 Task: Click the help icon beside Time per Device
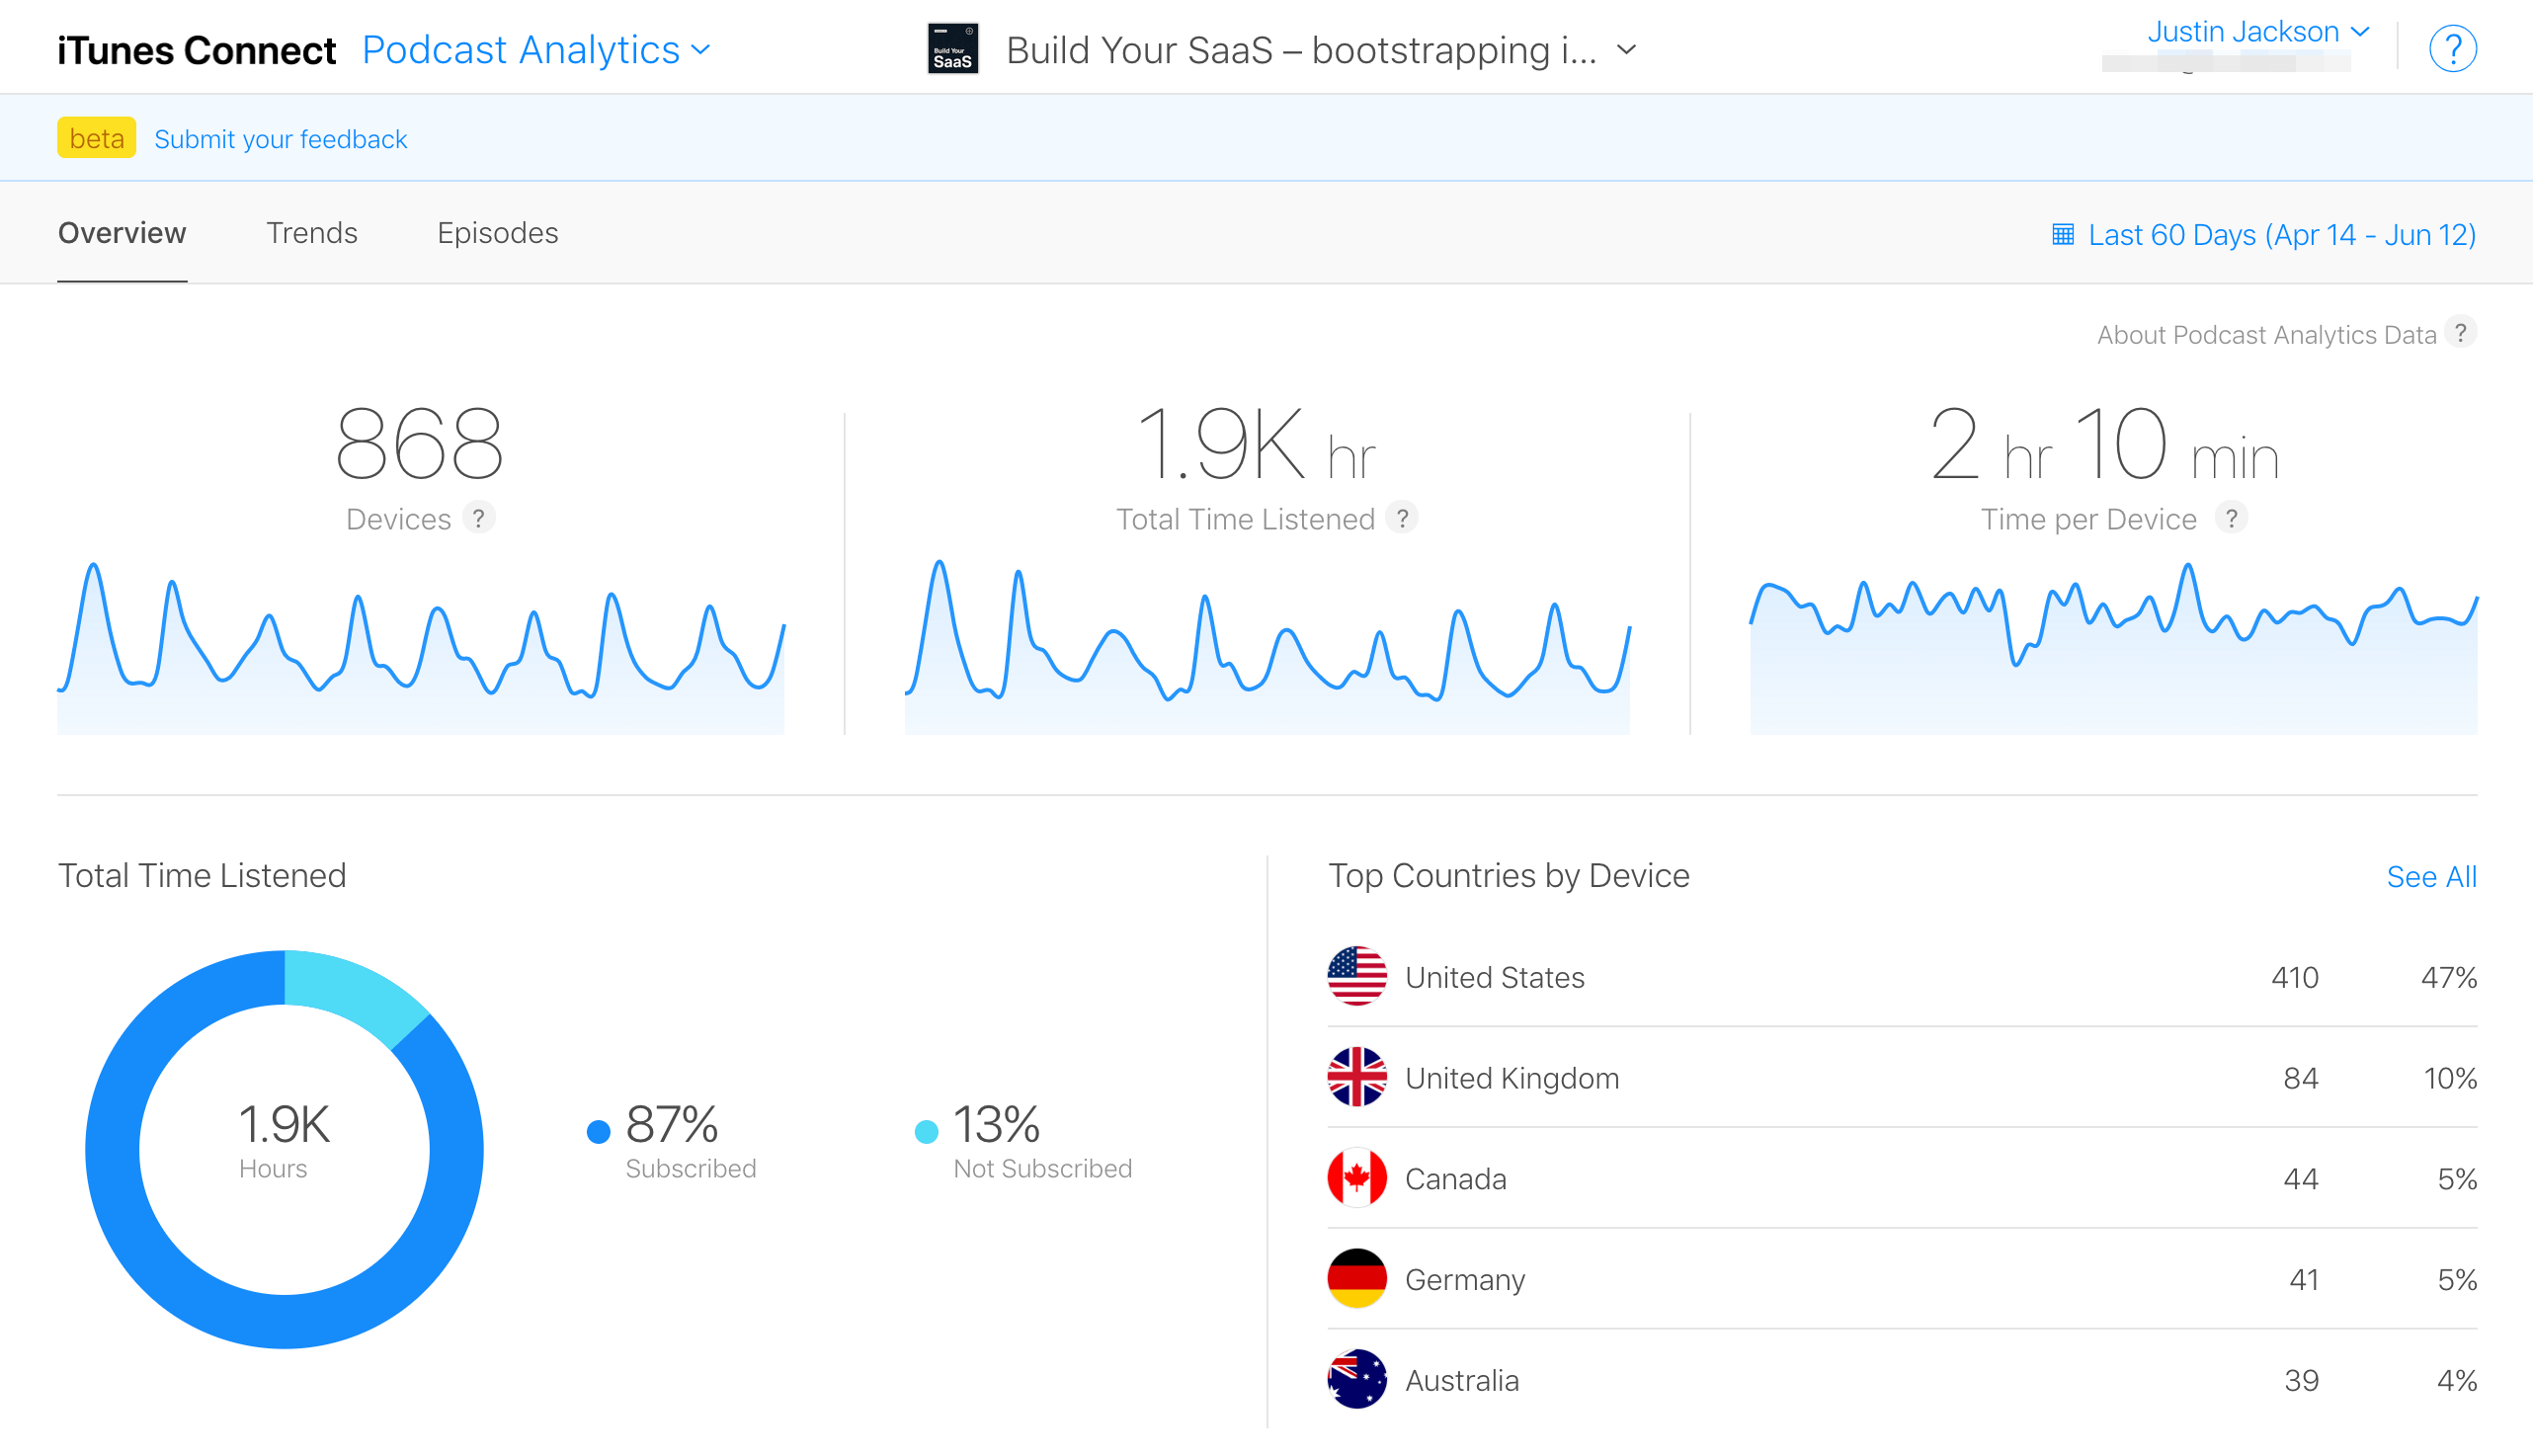click(x=2231, y=518)
